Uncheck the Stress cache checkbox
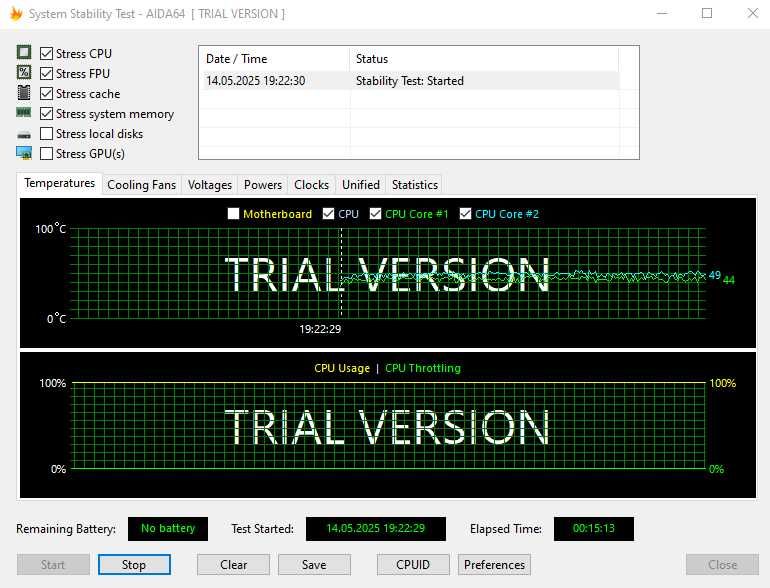This screenshot has height=588, width=770. click(46, 93)
